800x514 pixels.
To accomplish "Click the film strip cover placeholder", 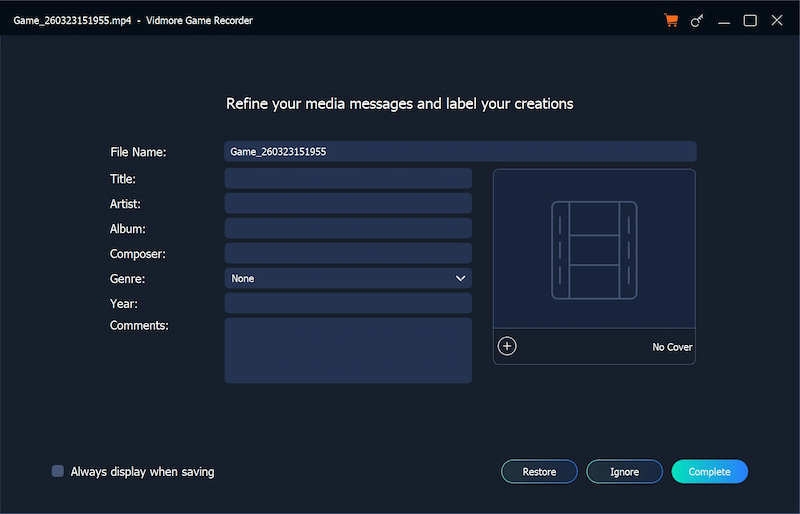I will [594, 250].
